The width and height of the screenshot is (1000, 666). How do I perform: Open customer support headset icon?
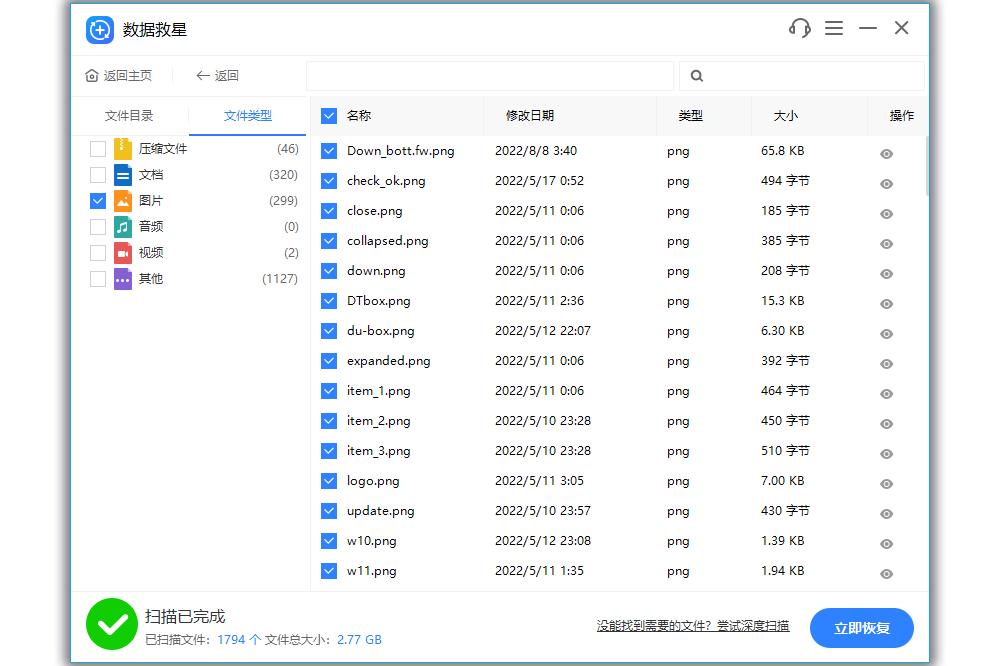tap(800, 28)
